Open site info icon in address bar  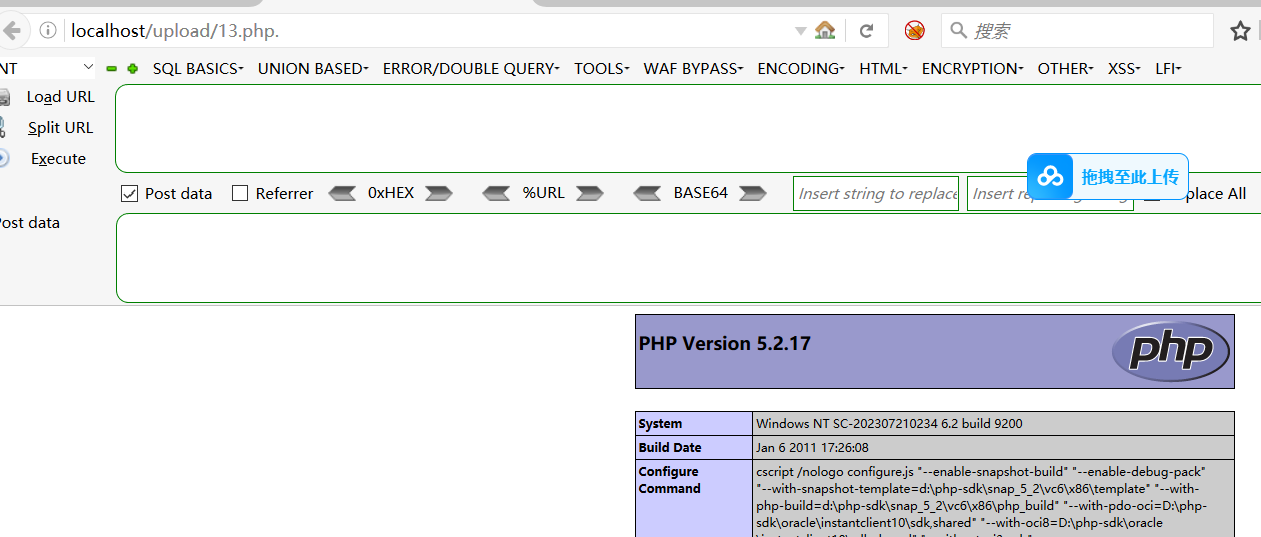click(48, 31)
